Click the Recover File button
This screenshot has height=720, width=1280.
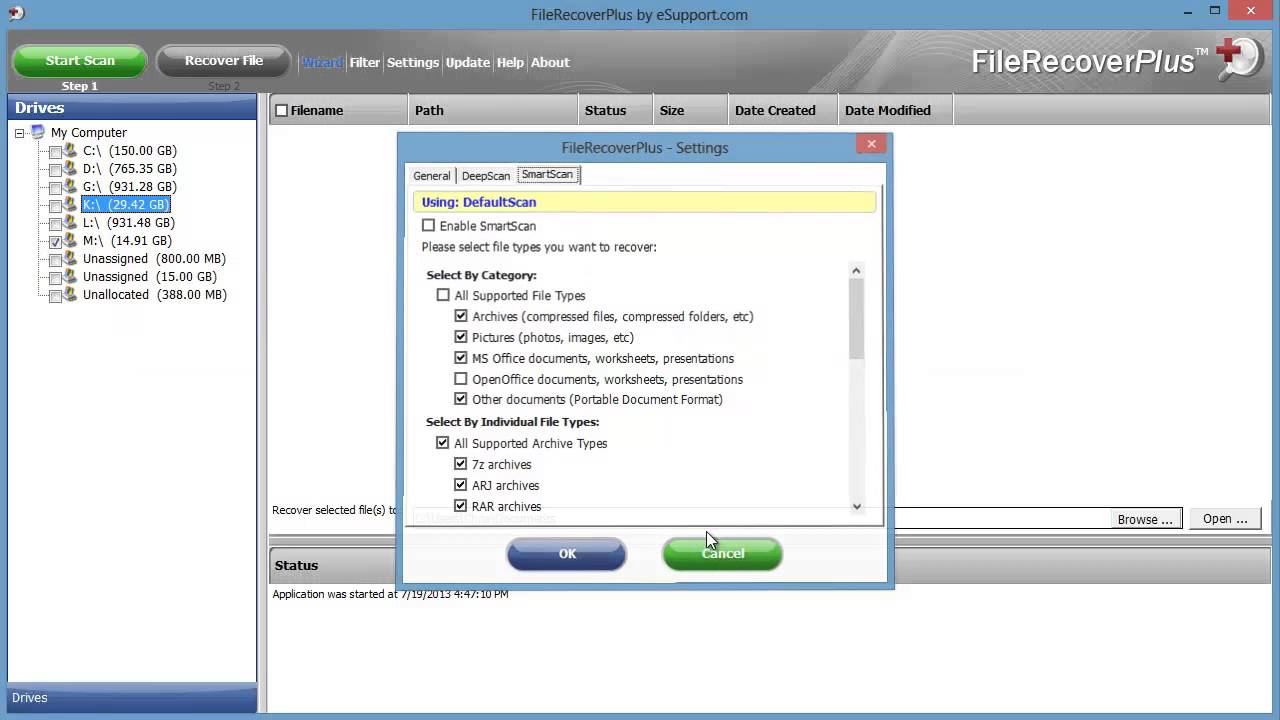coord(224,61)
